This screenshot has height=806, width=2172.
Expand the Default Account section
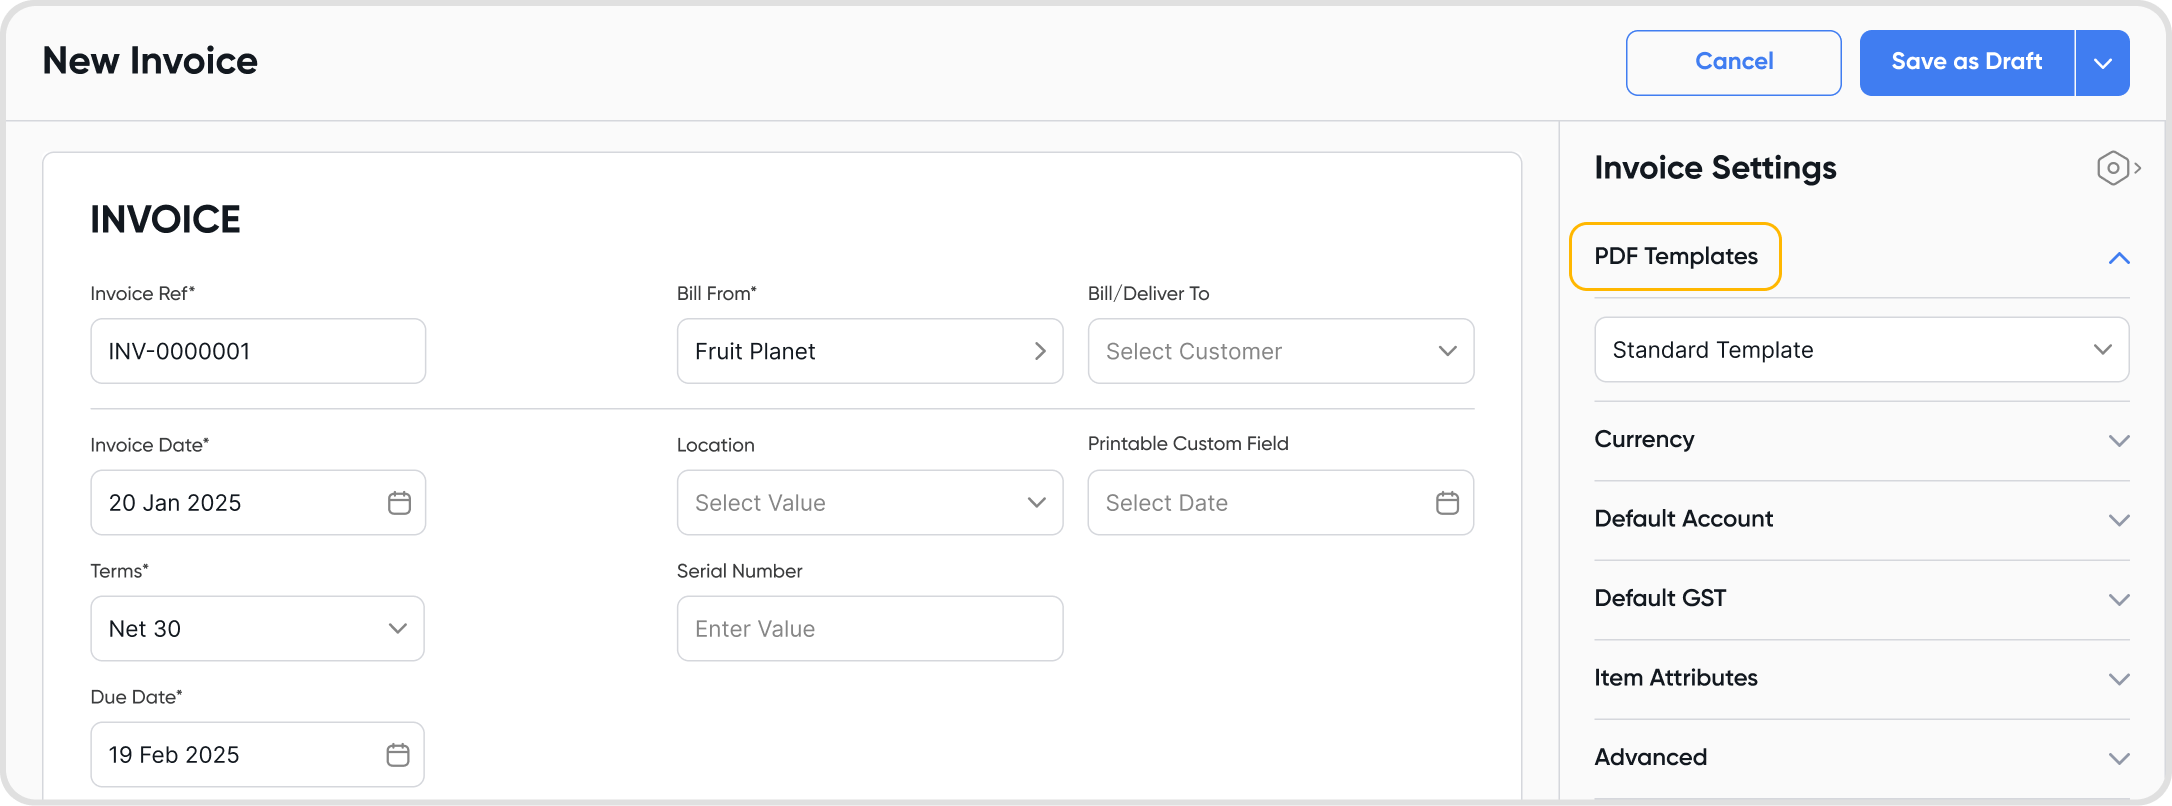(2118, 520)
